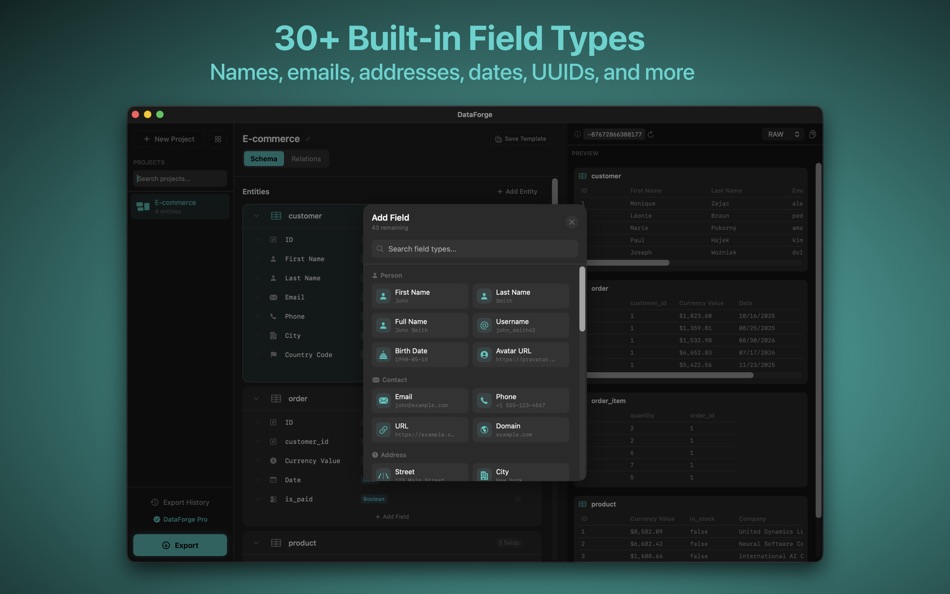Switch to the Schema tab
Screen dimensions: 950x594
pos(263,158)
